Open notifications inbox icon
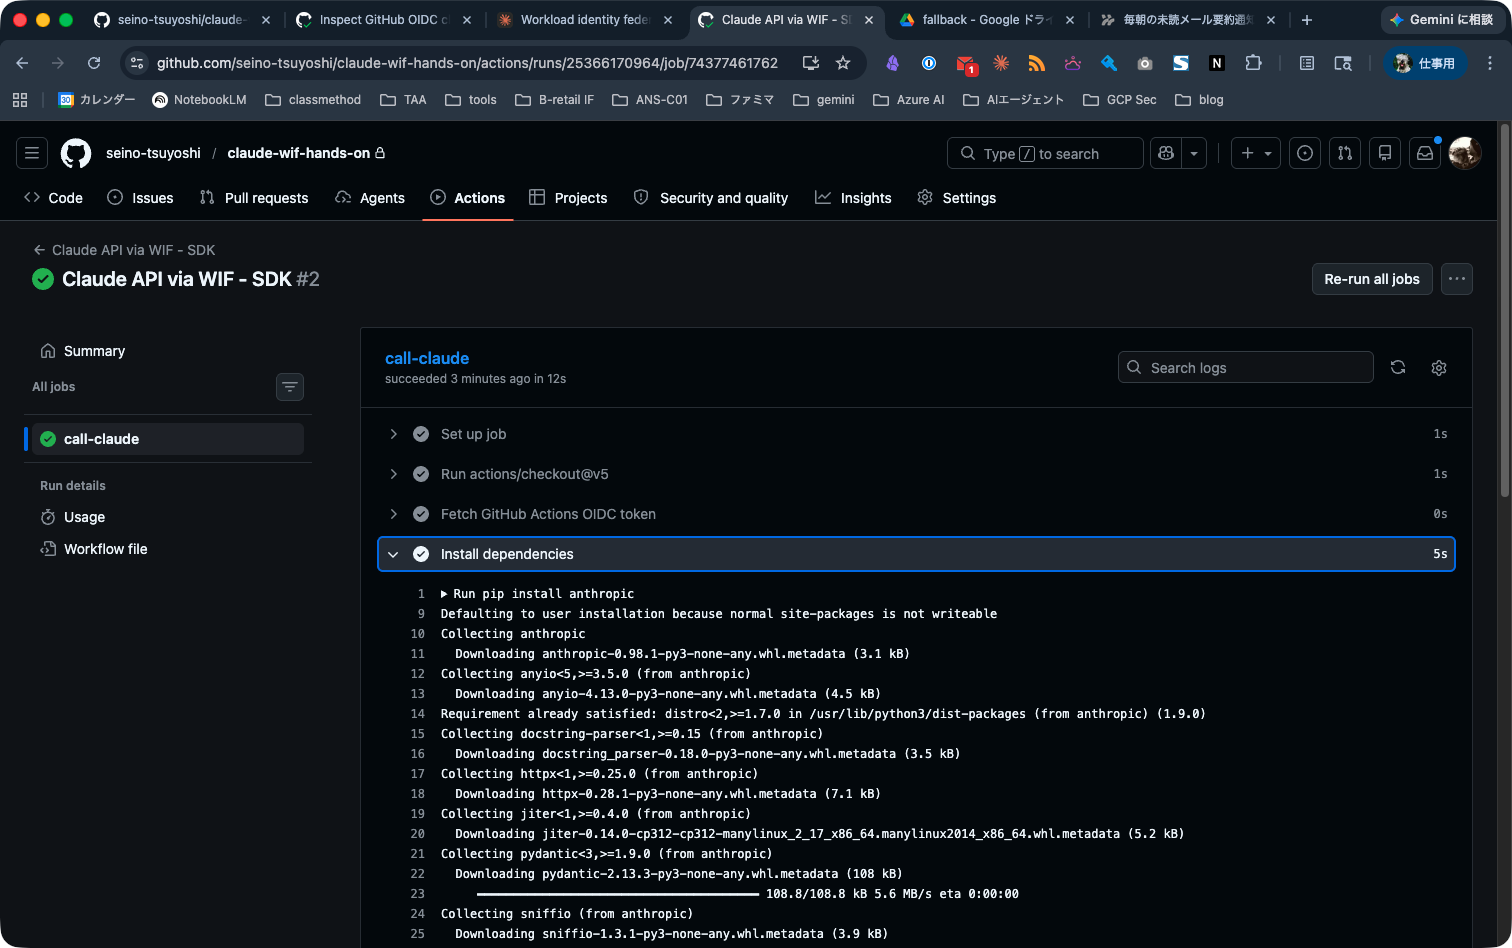This screenshot has width=1512, height=948. click(1425, 153)
